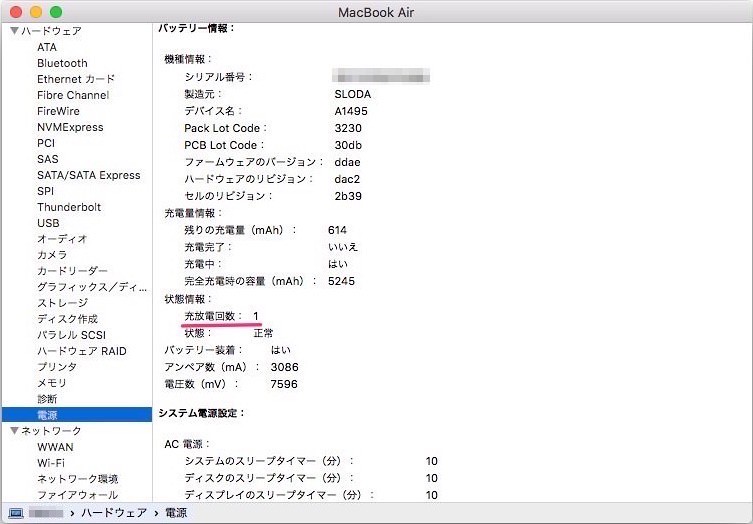The height and width of the screenshot is (524, 753).
Task: Click the システム電源設定 heading
Action: [x=202, y=413]
